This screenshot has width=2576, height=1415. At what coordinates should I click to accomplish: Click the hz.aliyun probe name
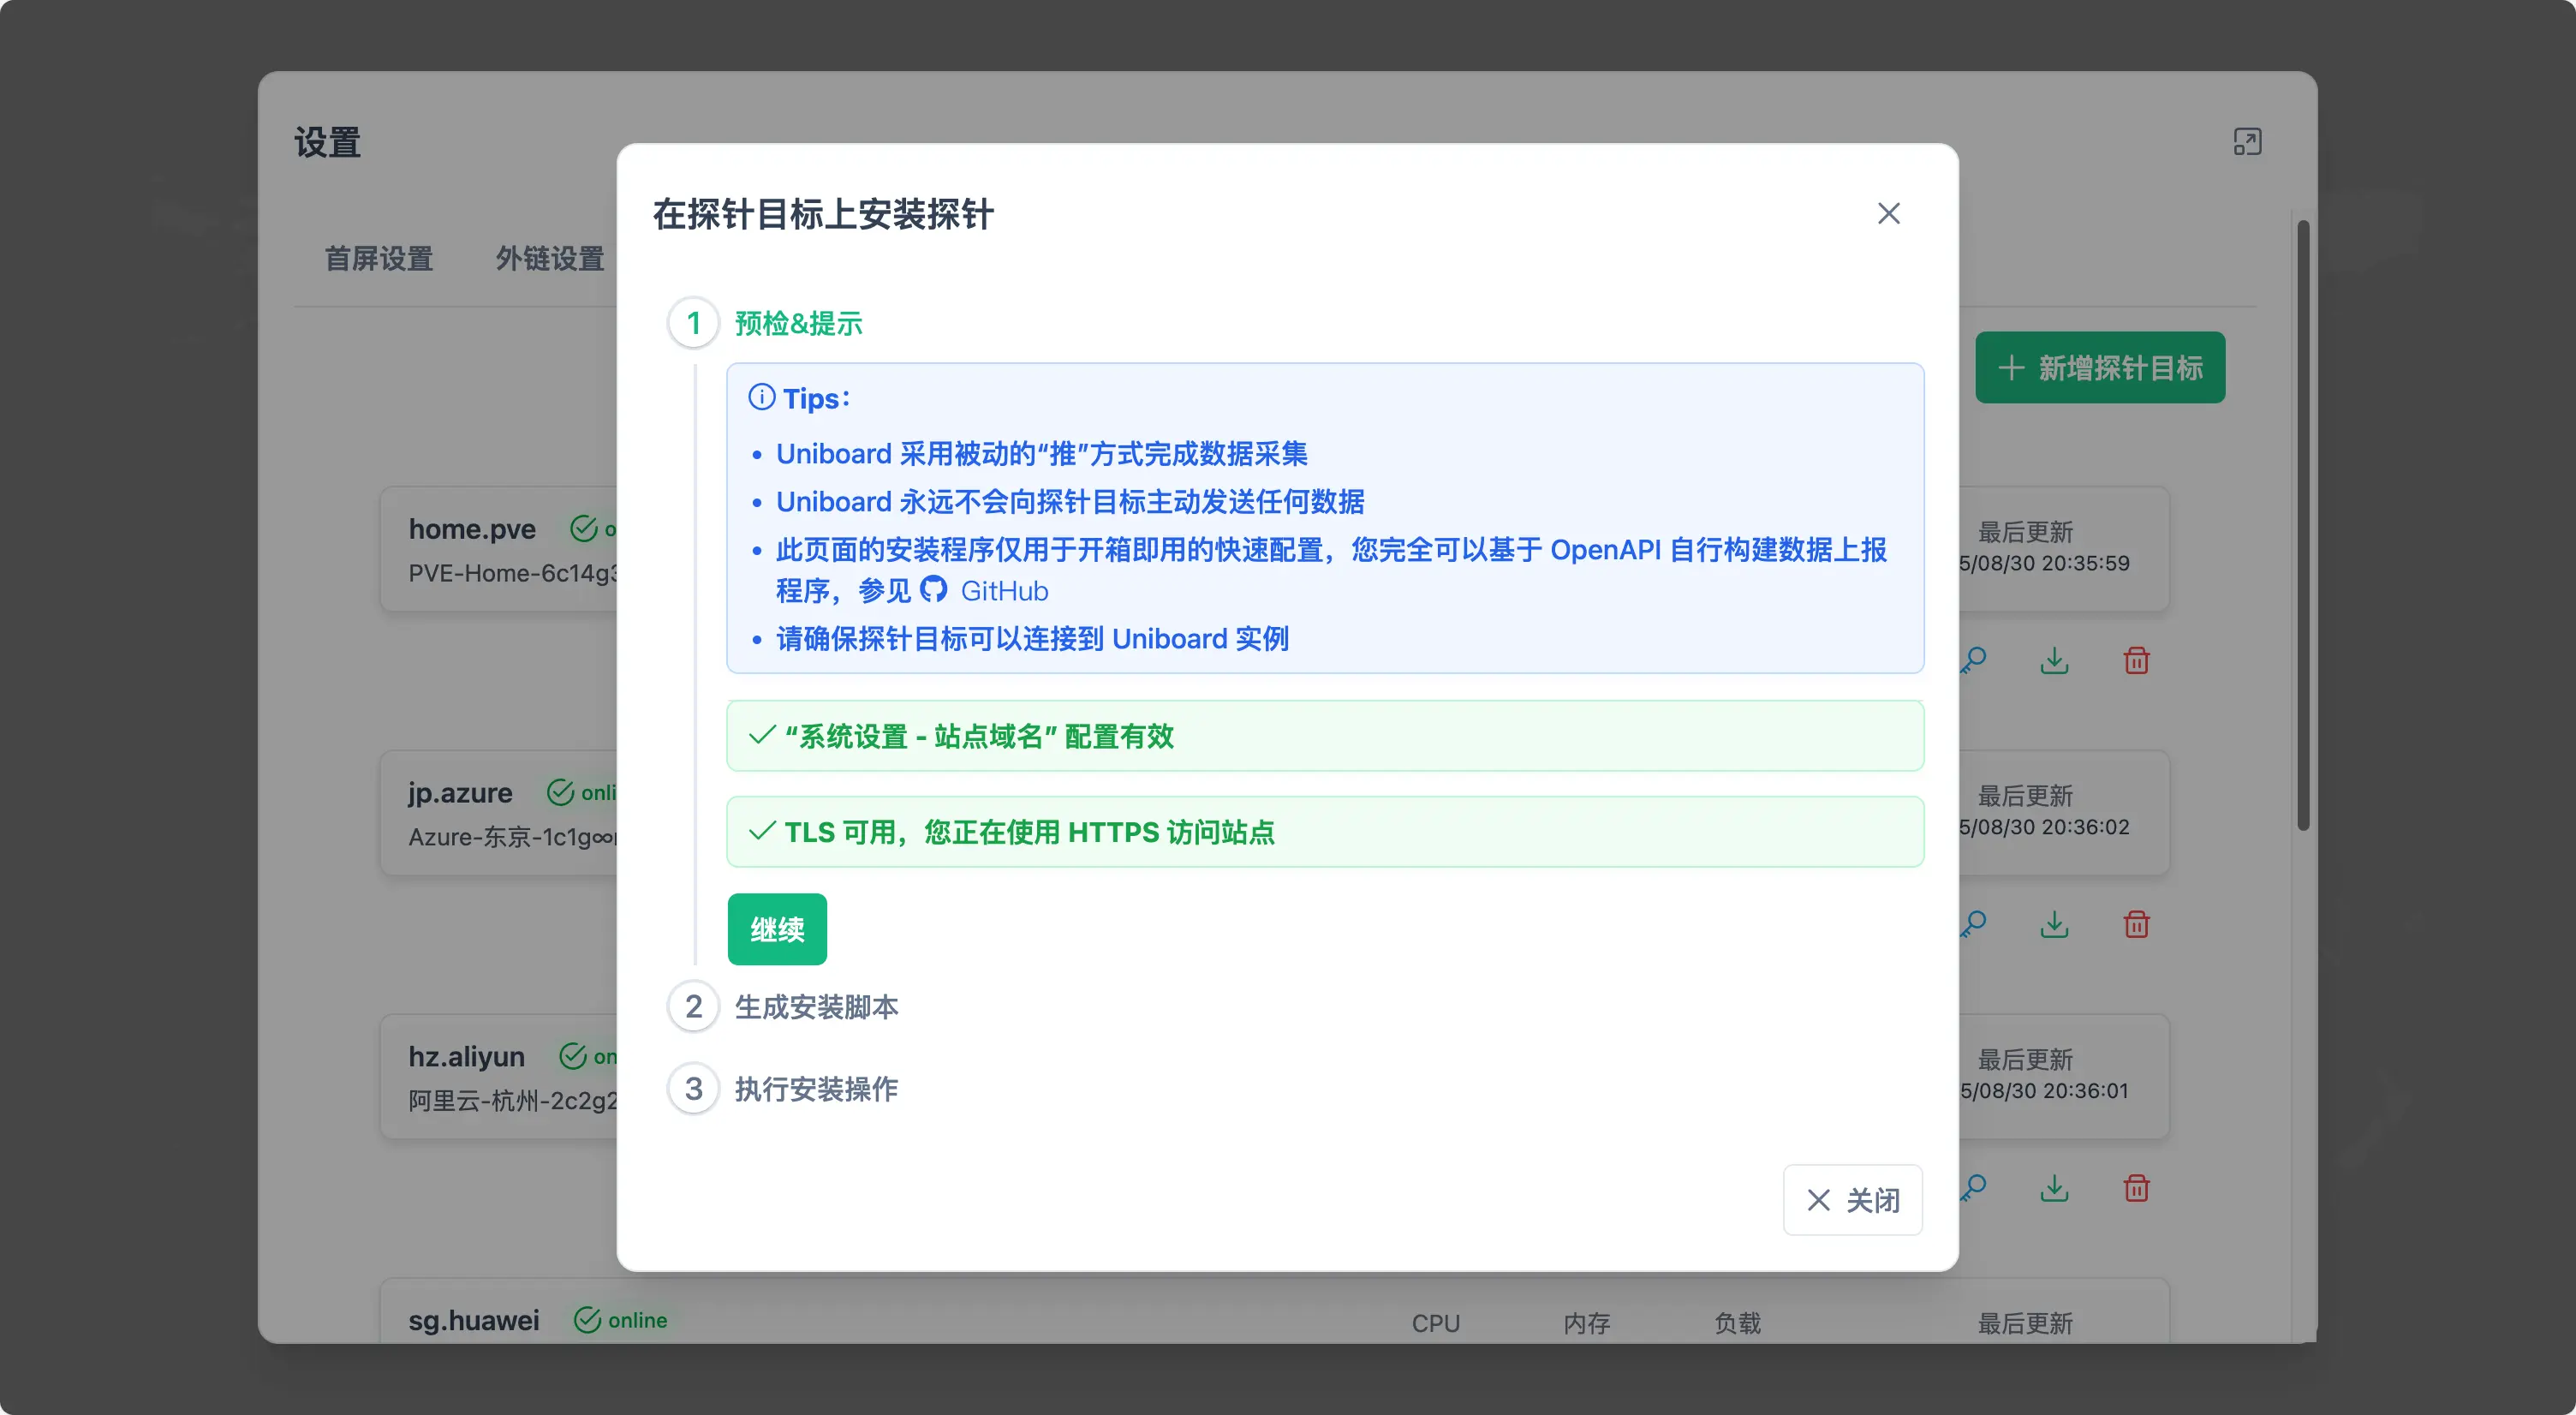466,1057
